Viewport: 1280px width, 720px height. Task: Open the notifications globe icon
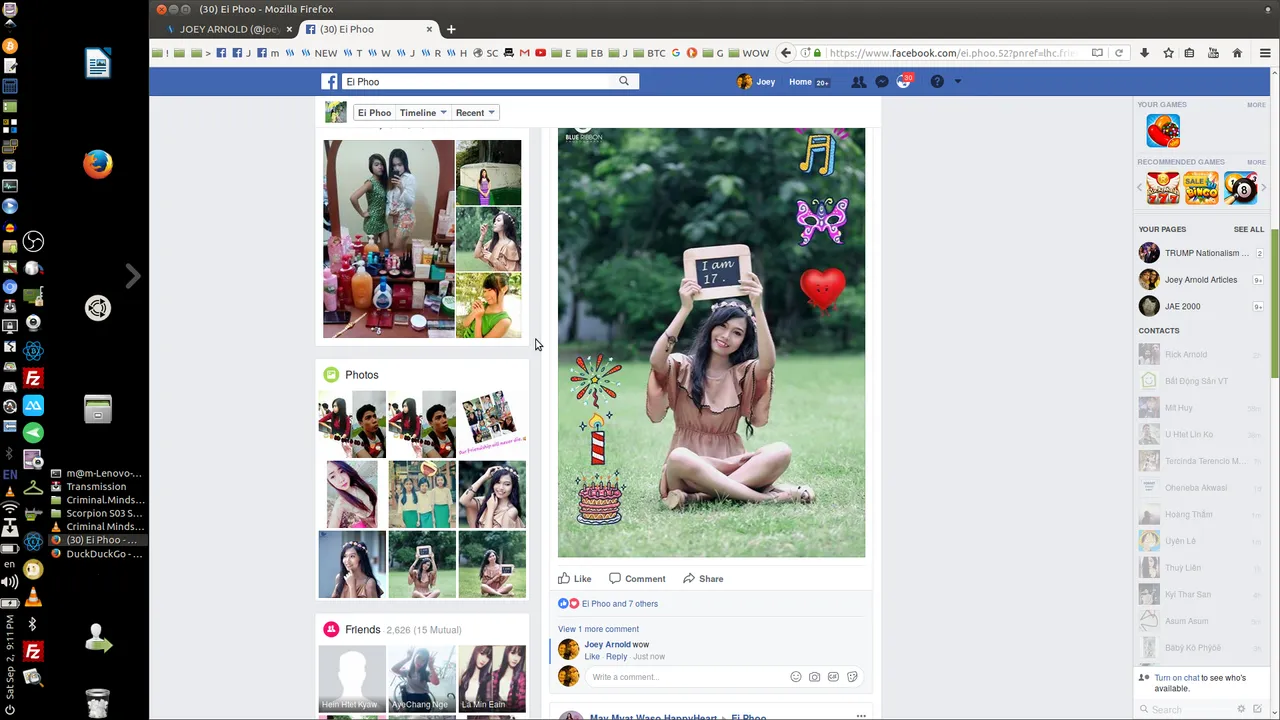click(904, 81)
